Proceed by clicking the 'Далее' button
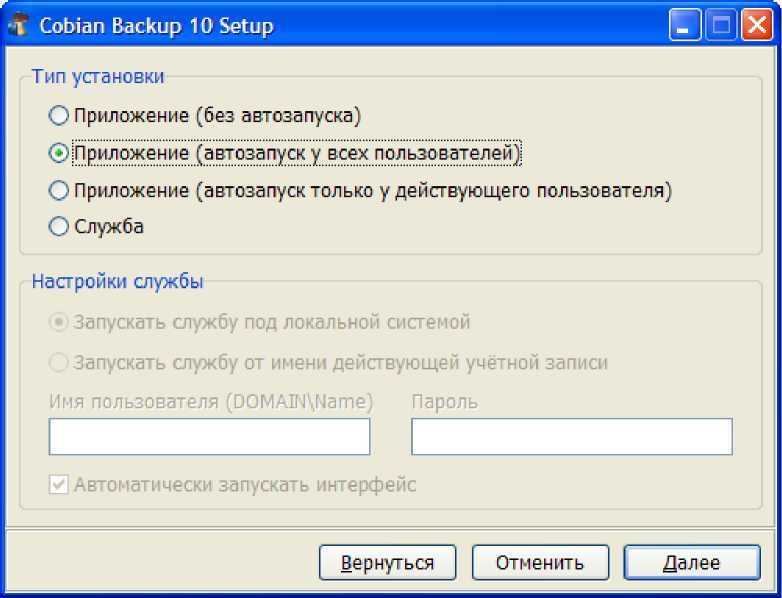Screen dimensions: 782x598 (x=692, y=563)
